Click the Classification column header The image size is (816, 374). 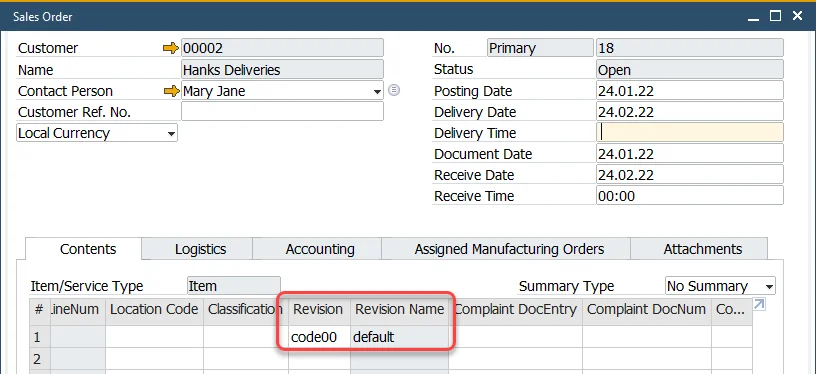pos(246,312)
